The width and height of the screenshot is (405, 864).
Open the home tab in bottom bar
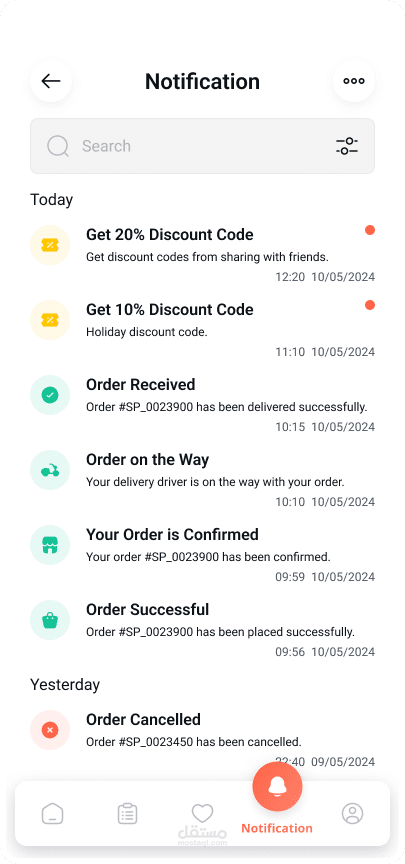[52, 813]
